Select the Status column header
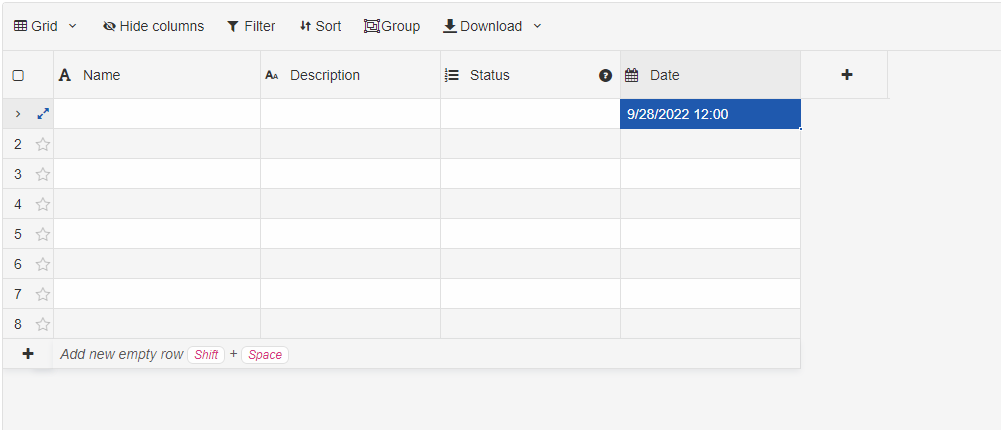Screen dimensions: 1001x430 point(531,75)
